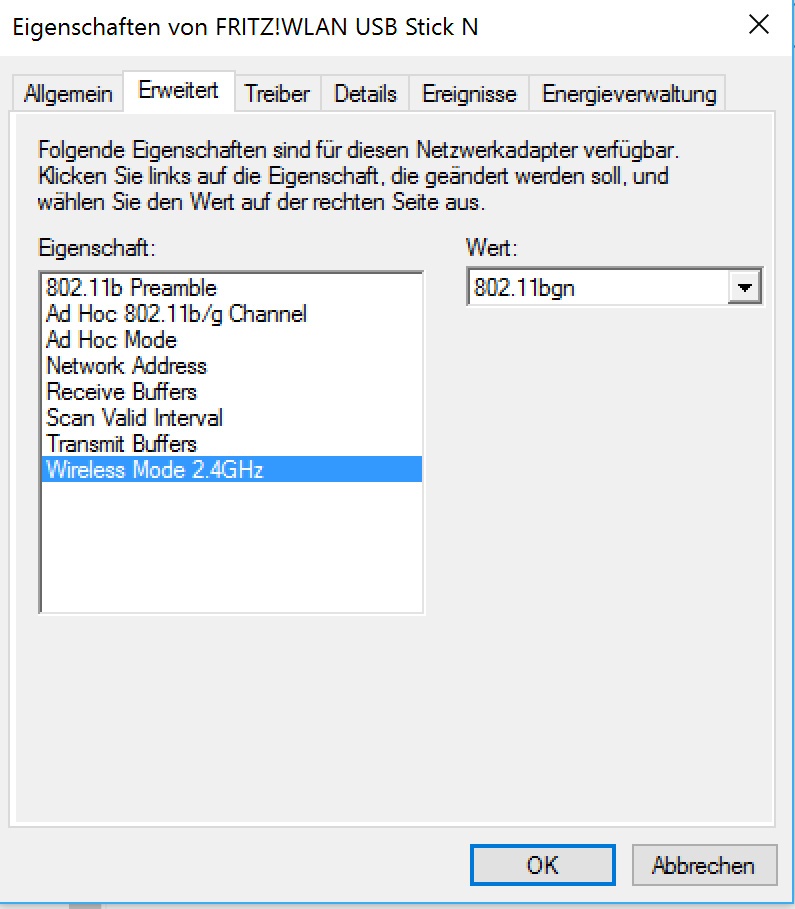Screen dimensions: 795x909
Task: Pick the Network Address property
Action: (231, 366)
